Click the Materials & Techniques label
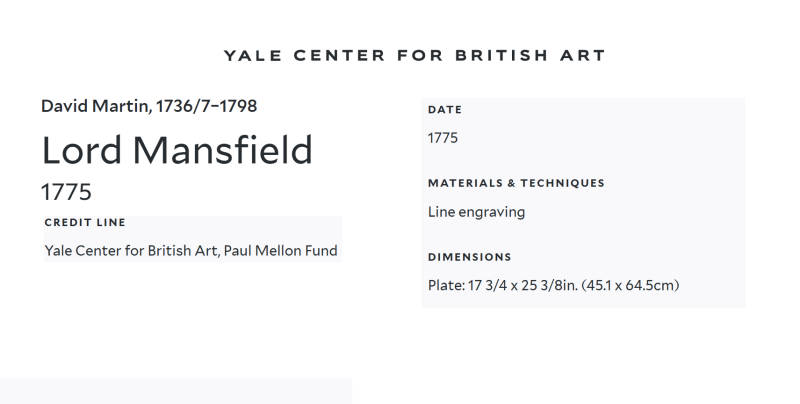This screenshot has width=800, height=404. click(x=516, y=183)
